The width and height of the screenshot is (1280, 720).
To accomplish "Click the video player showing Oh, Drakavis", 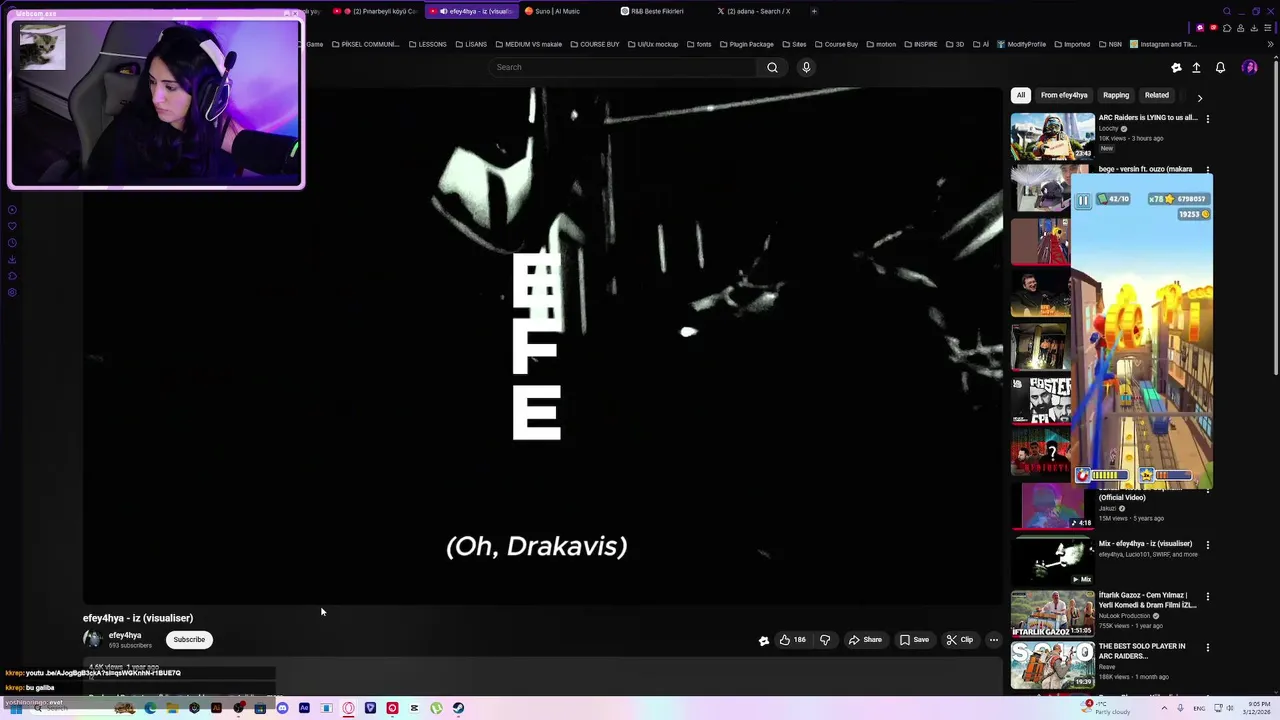I will pyautogui.click(x=543, y=346).
